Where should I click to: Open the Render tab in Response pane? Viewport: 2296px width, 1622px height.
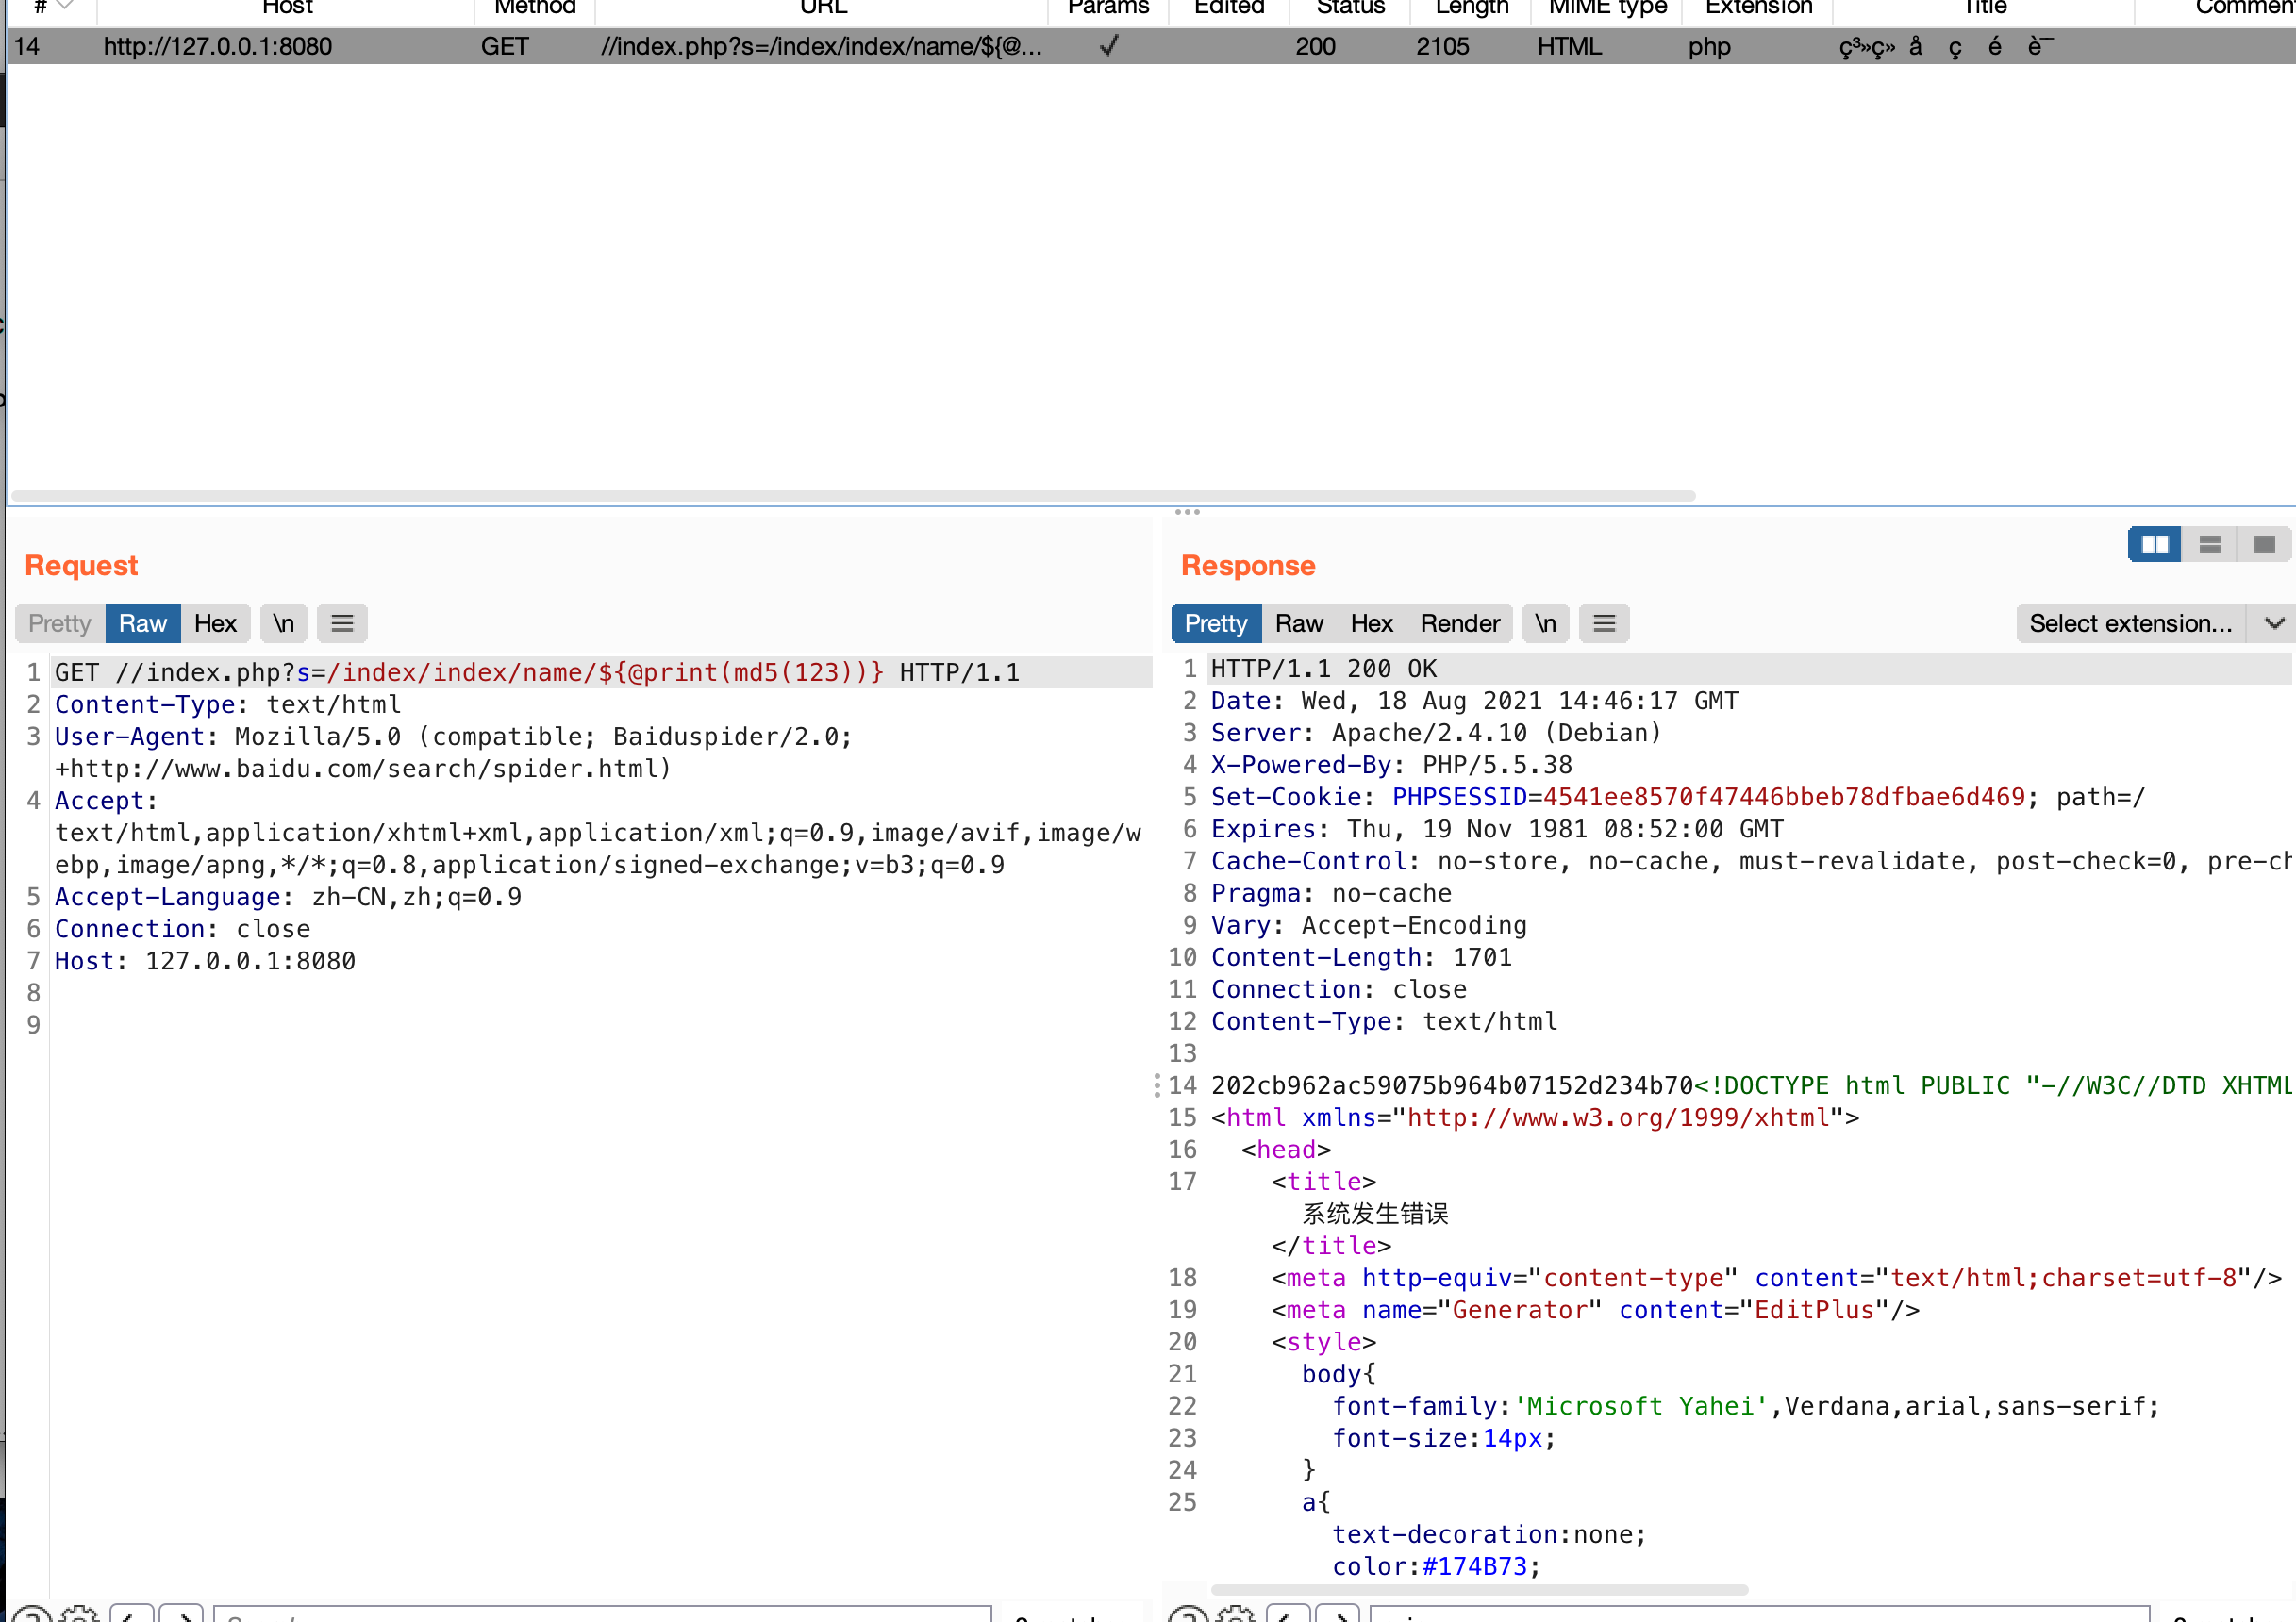pyautogui.click(x=1460, y=623)
